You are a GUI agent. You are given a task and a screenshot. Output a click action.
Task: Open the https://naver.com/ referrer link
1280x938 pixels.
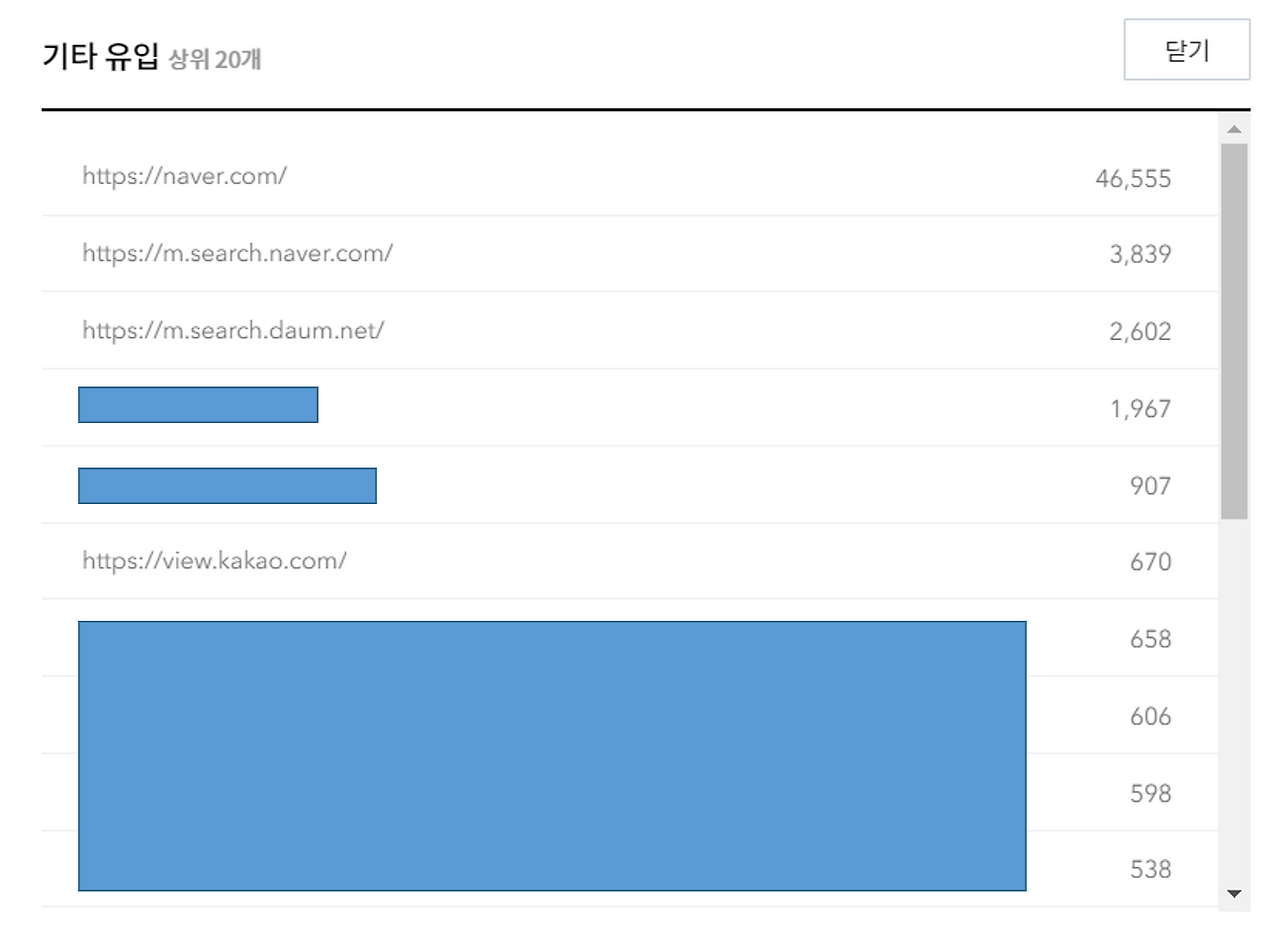(x=184, y=176)
